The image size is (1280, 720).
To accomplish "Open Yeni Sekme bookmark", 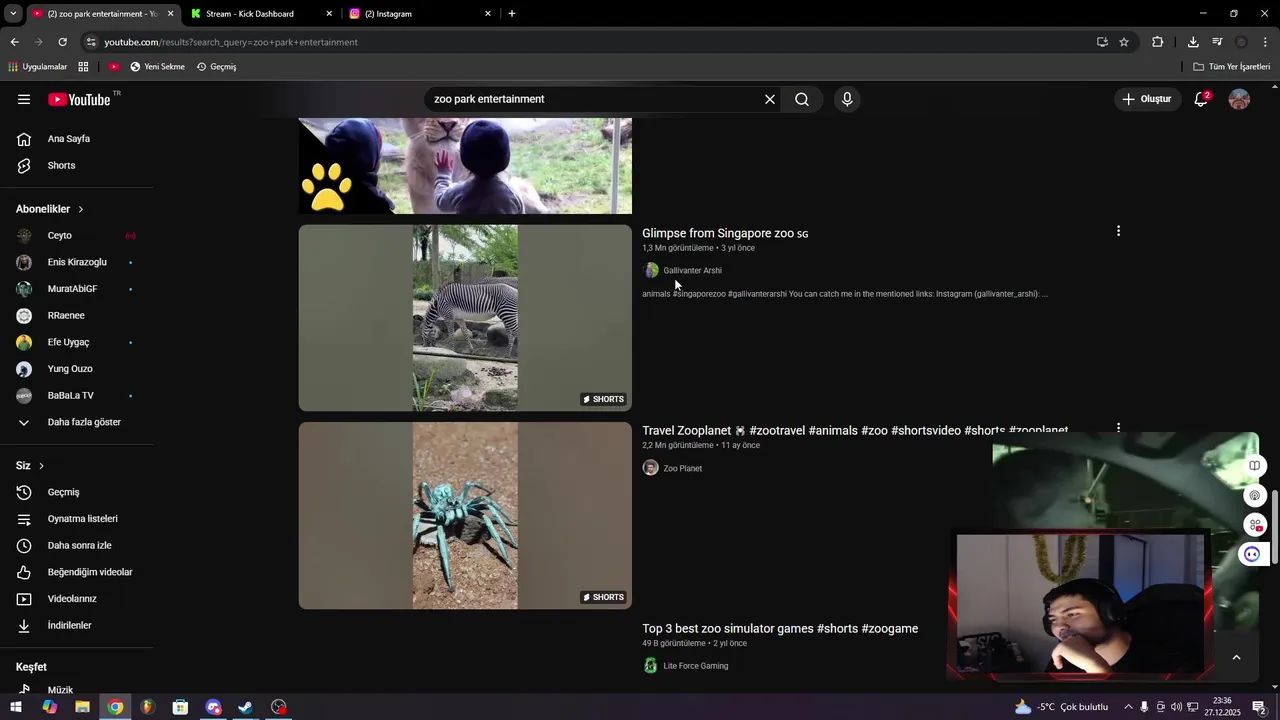I will pos(157,67).
